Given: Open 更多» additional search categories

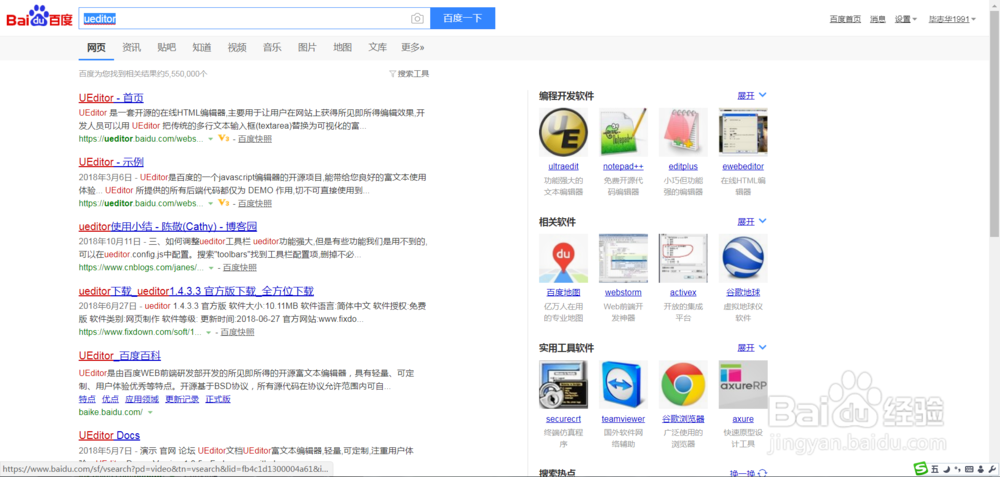Looking at the screenshot, I should [413, 47].
